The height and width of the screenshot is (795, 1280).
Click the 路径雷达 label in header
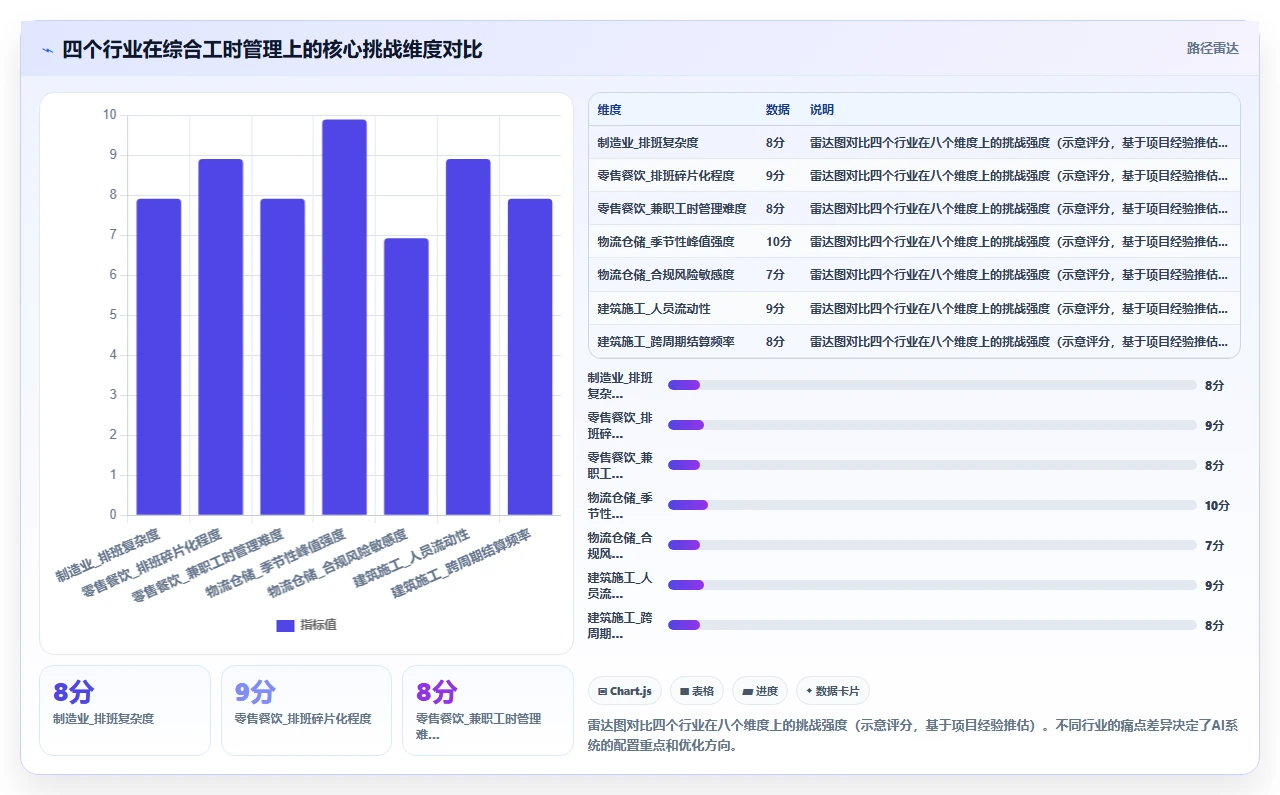(1212, 48)
